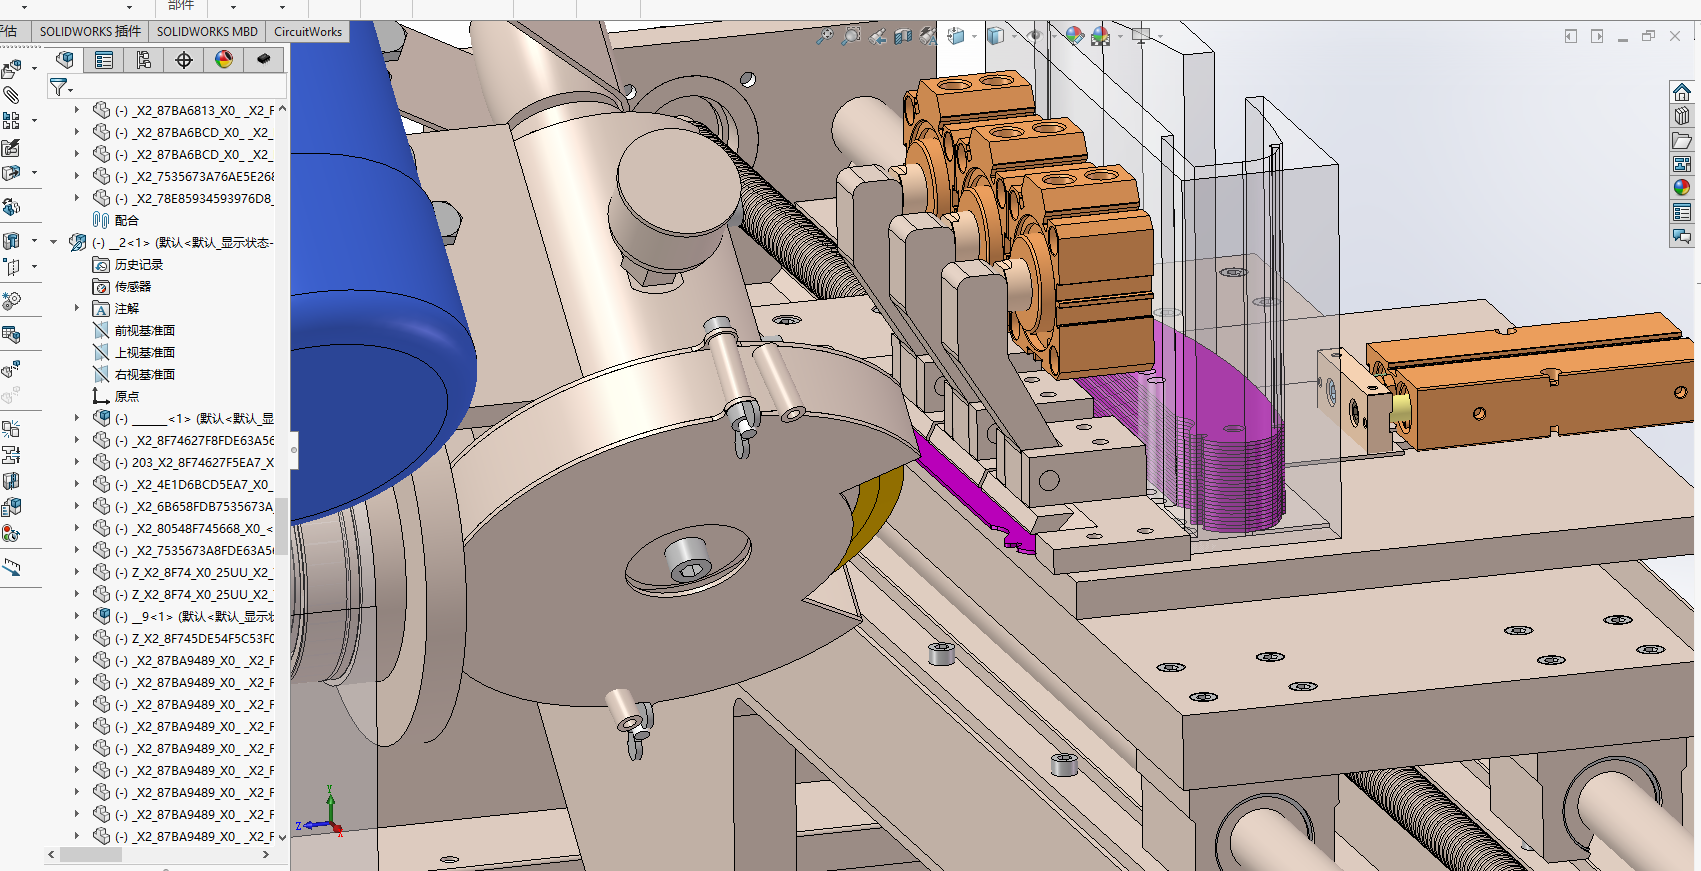Expand the 203_X2_8F74627F5EA7 component node

point(77,462)
